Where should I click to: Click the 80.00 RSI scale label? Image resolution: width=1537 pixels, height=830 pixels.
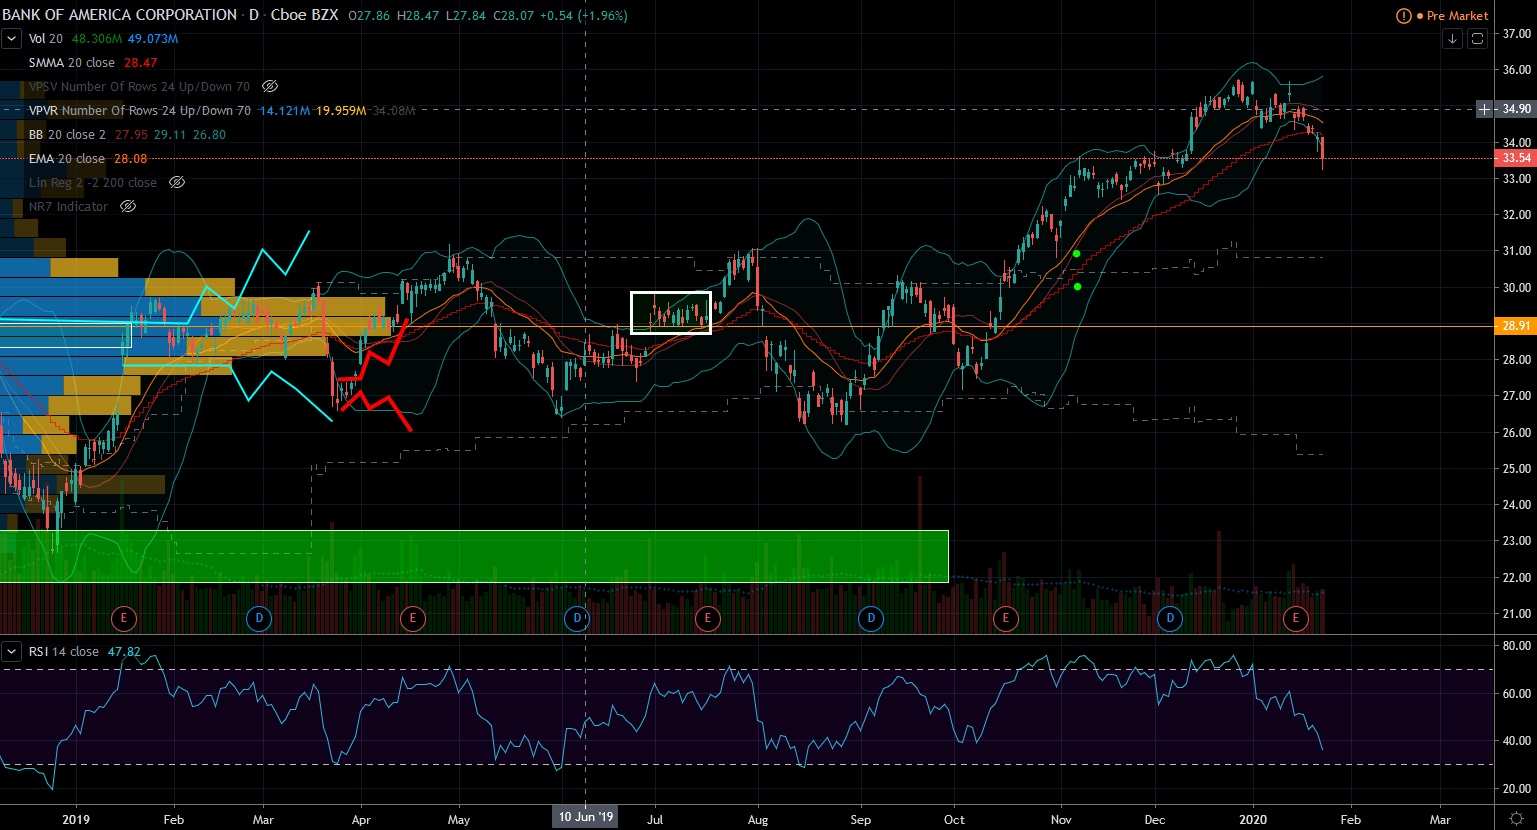1516,646
